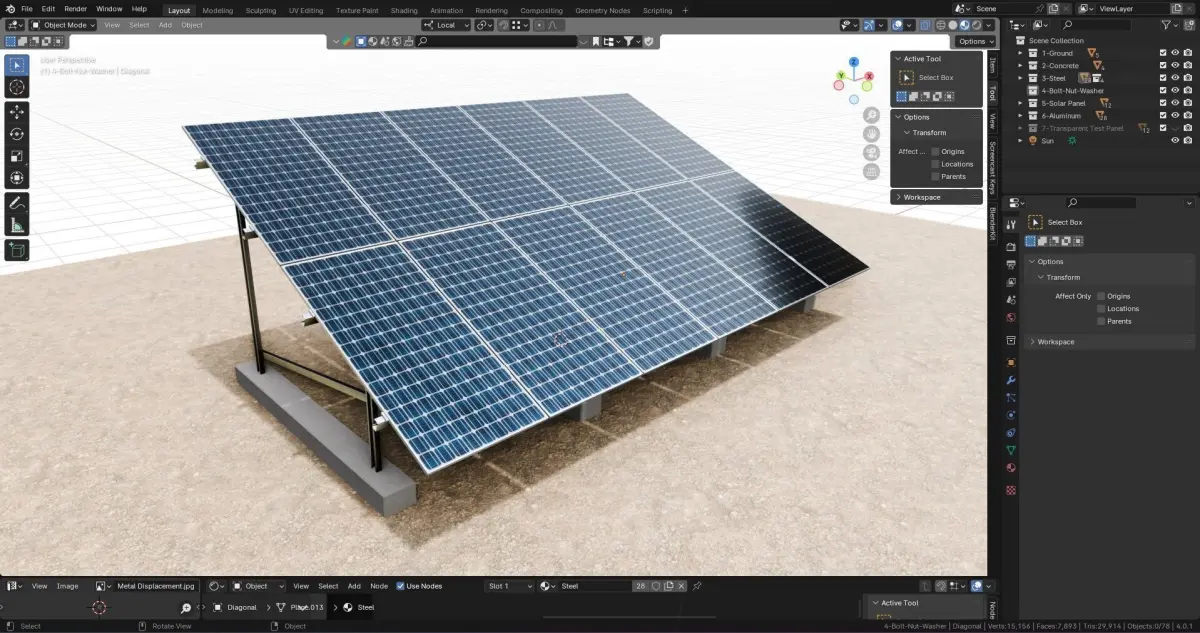The width and height of the screenshot is (1200, 633).
Task: Click the Add Cube tool
Action: (x=17, y=250)
